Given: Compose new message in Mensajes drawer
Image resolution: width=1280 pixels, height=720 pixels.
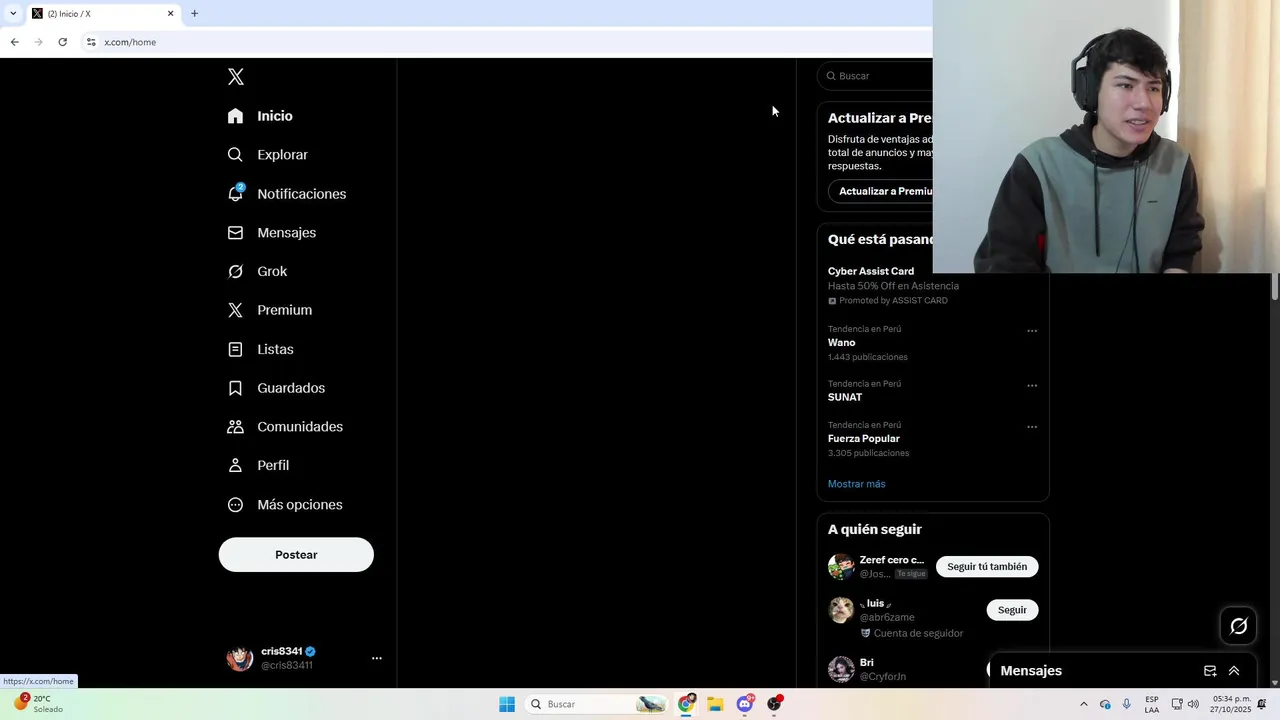Looking at the screenshot, I should [x=1210, y=671].
